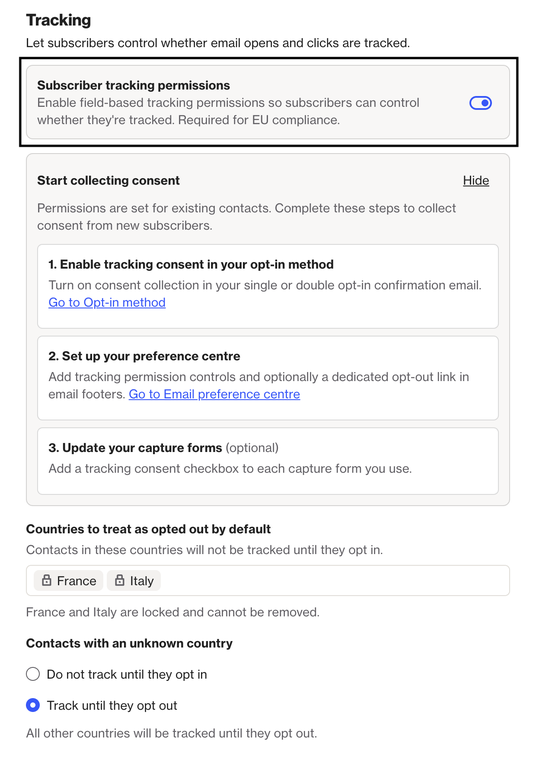
Task: Hide the Start collecting consent panel
Action: pyautogui.click(x=476, y=181)
